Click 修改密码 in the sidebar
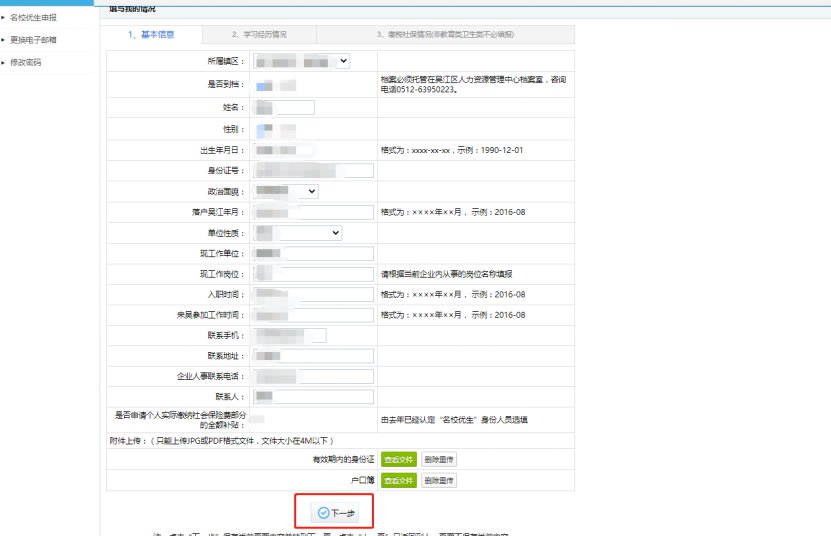This screenshot has height=536, width=831. pos(27,62)
